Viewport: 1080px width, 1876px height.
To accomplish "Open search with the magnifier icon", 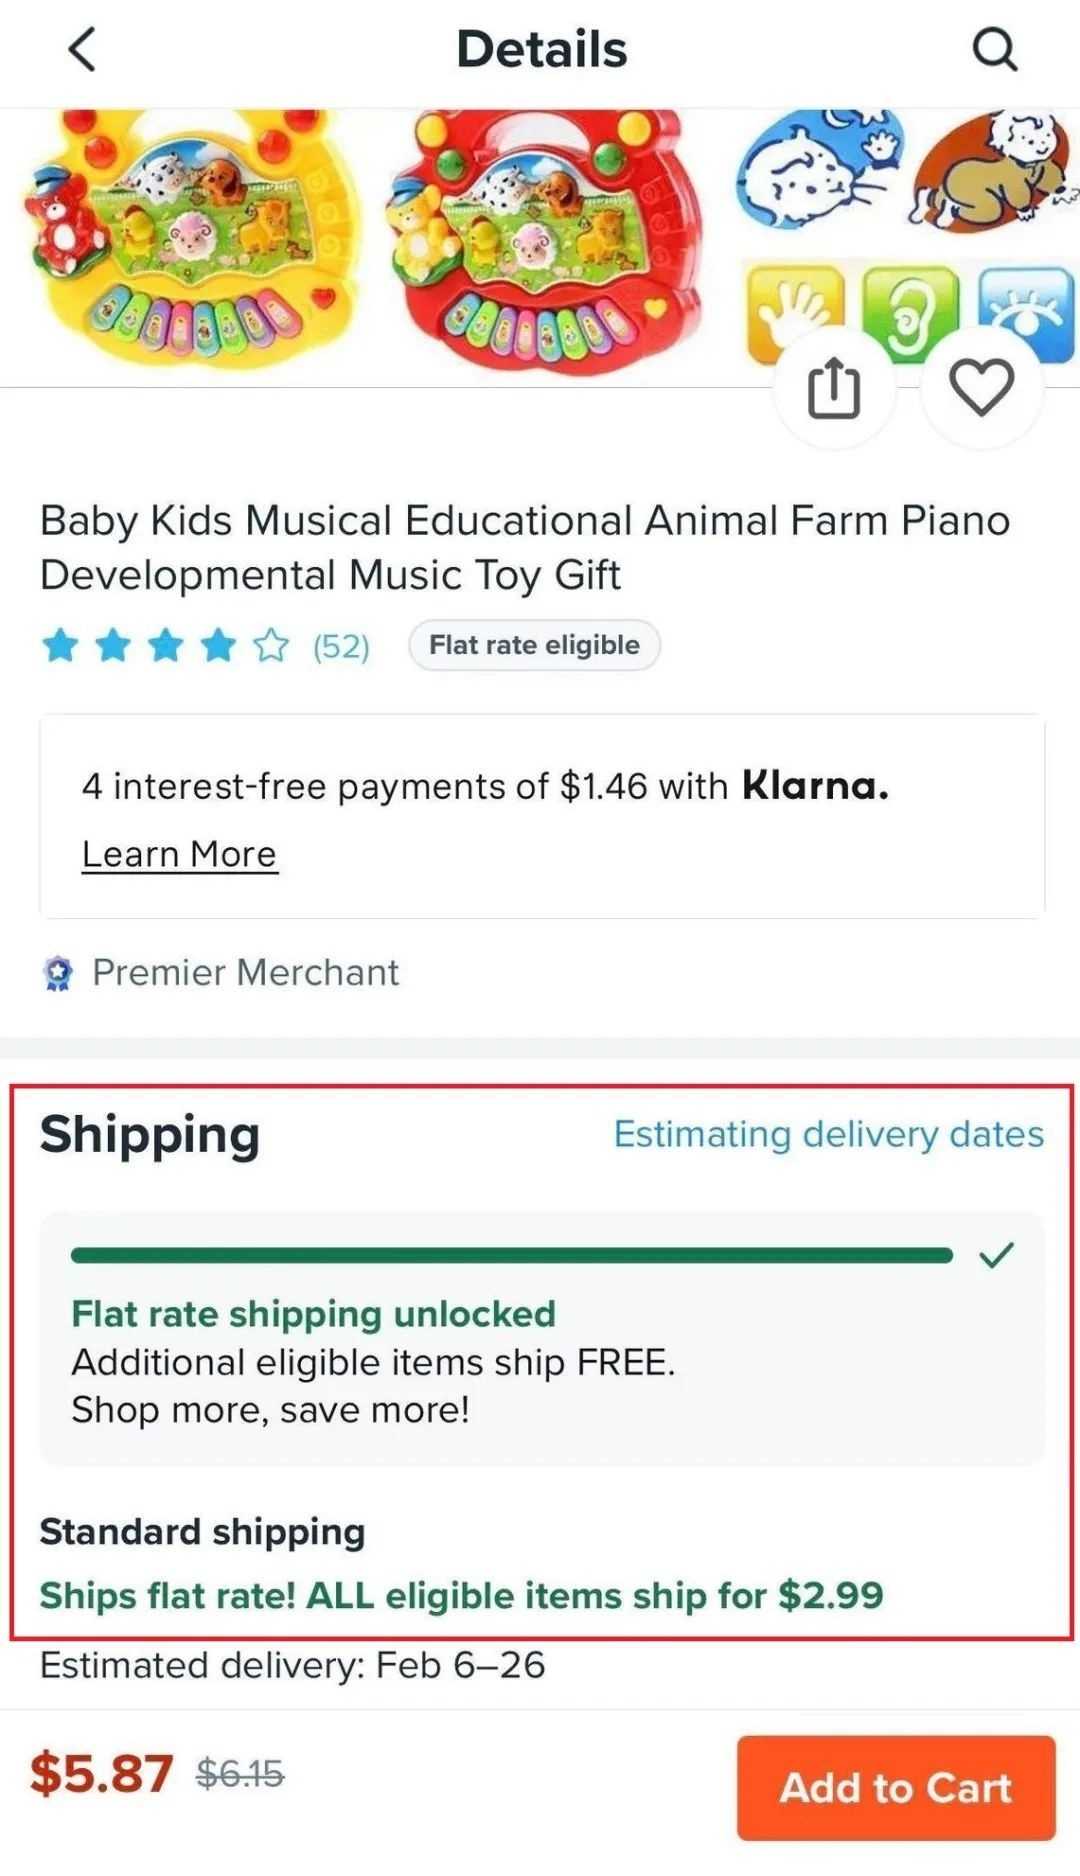I will (994, 49).
